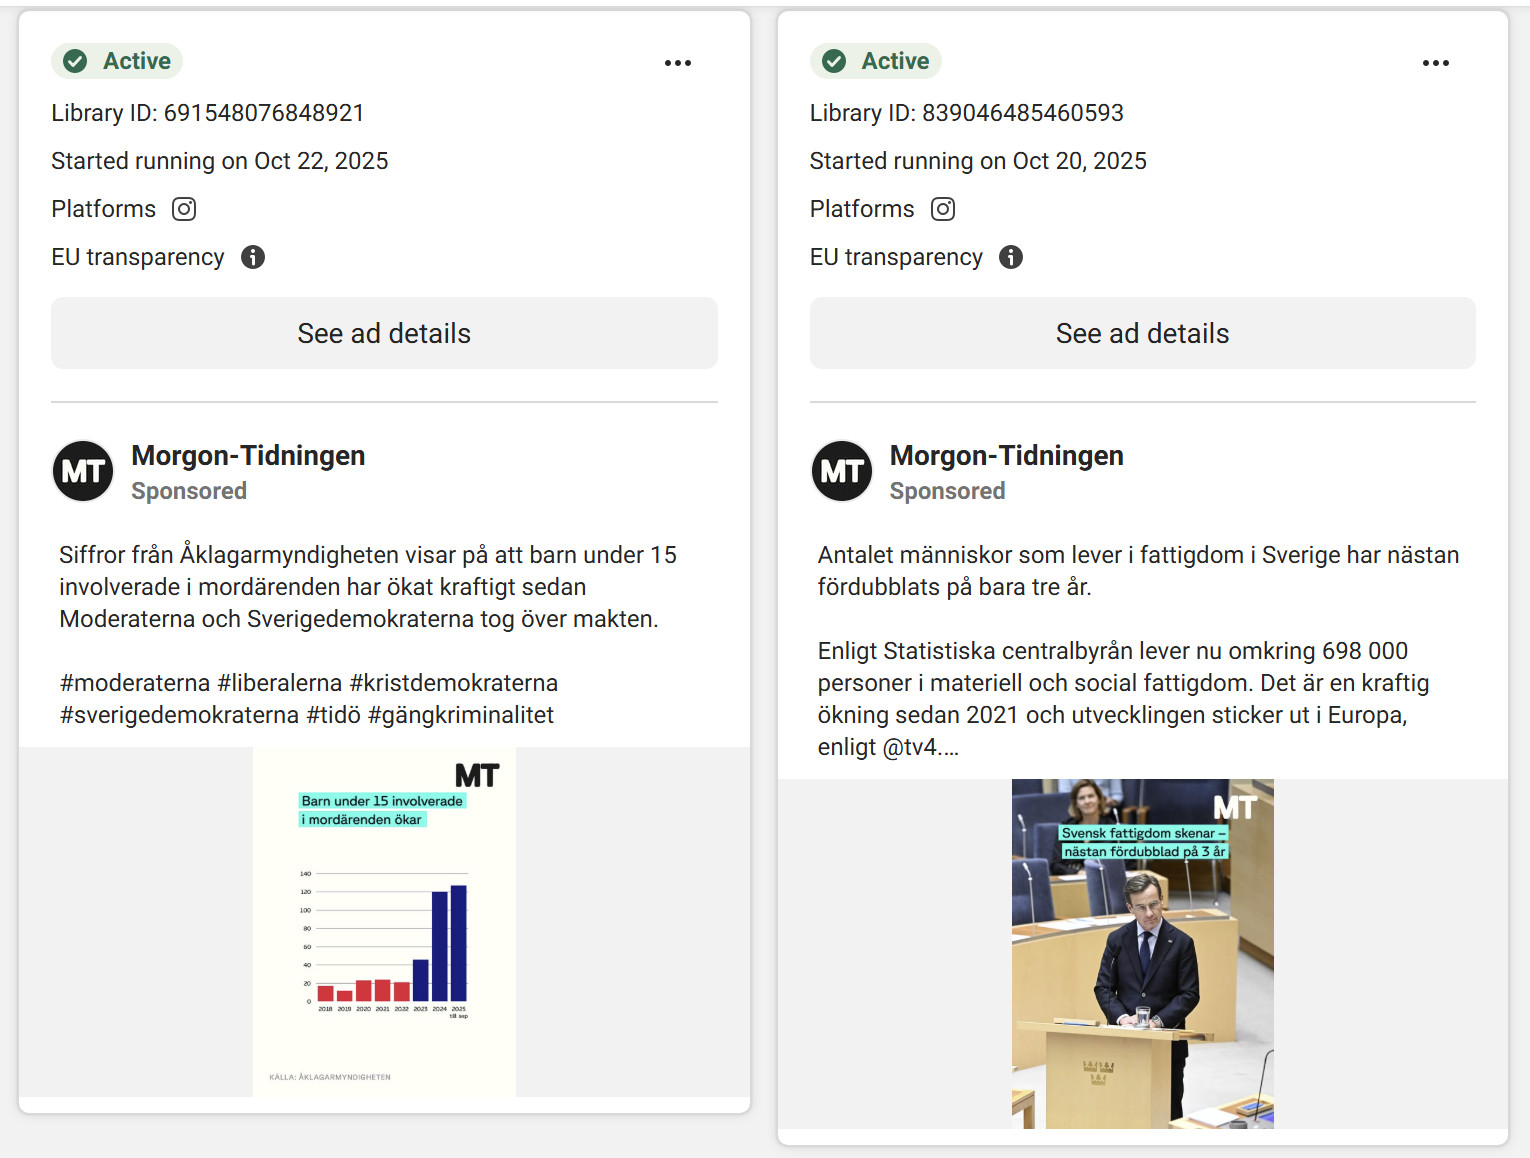The image size is (1530, 1158).
Task: Open Morgon-Tidningen page name on left ad
Action: [x=248, y=456]
